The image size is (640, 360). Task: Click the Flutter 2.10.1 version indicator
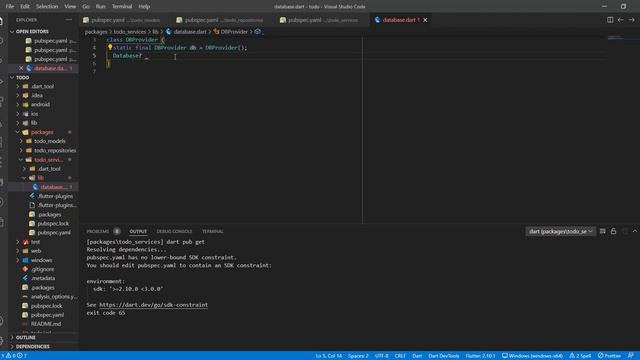480,356
